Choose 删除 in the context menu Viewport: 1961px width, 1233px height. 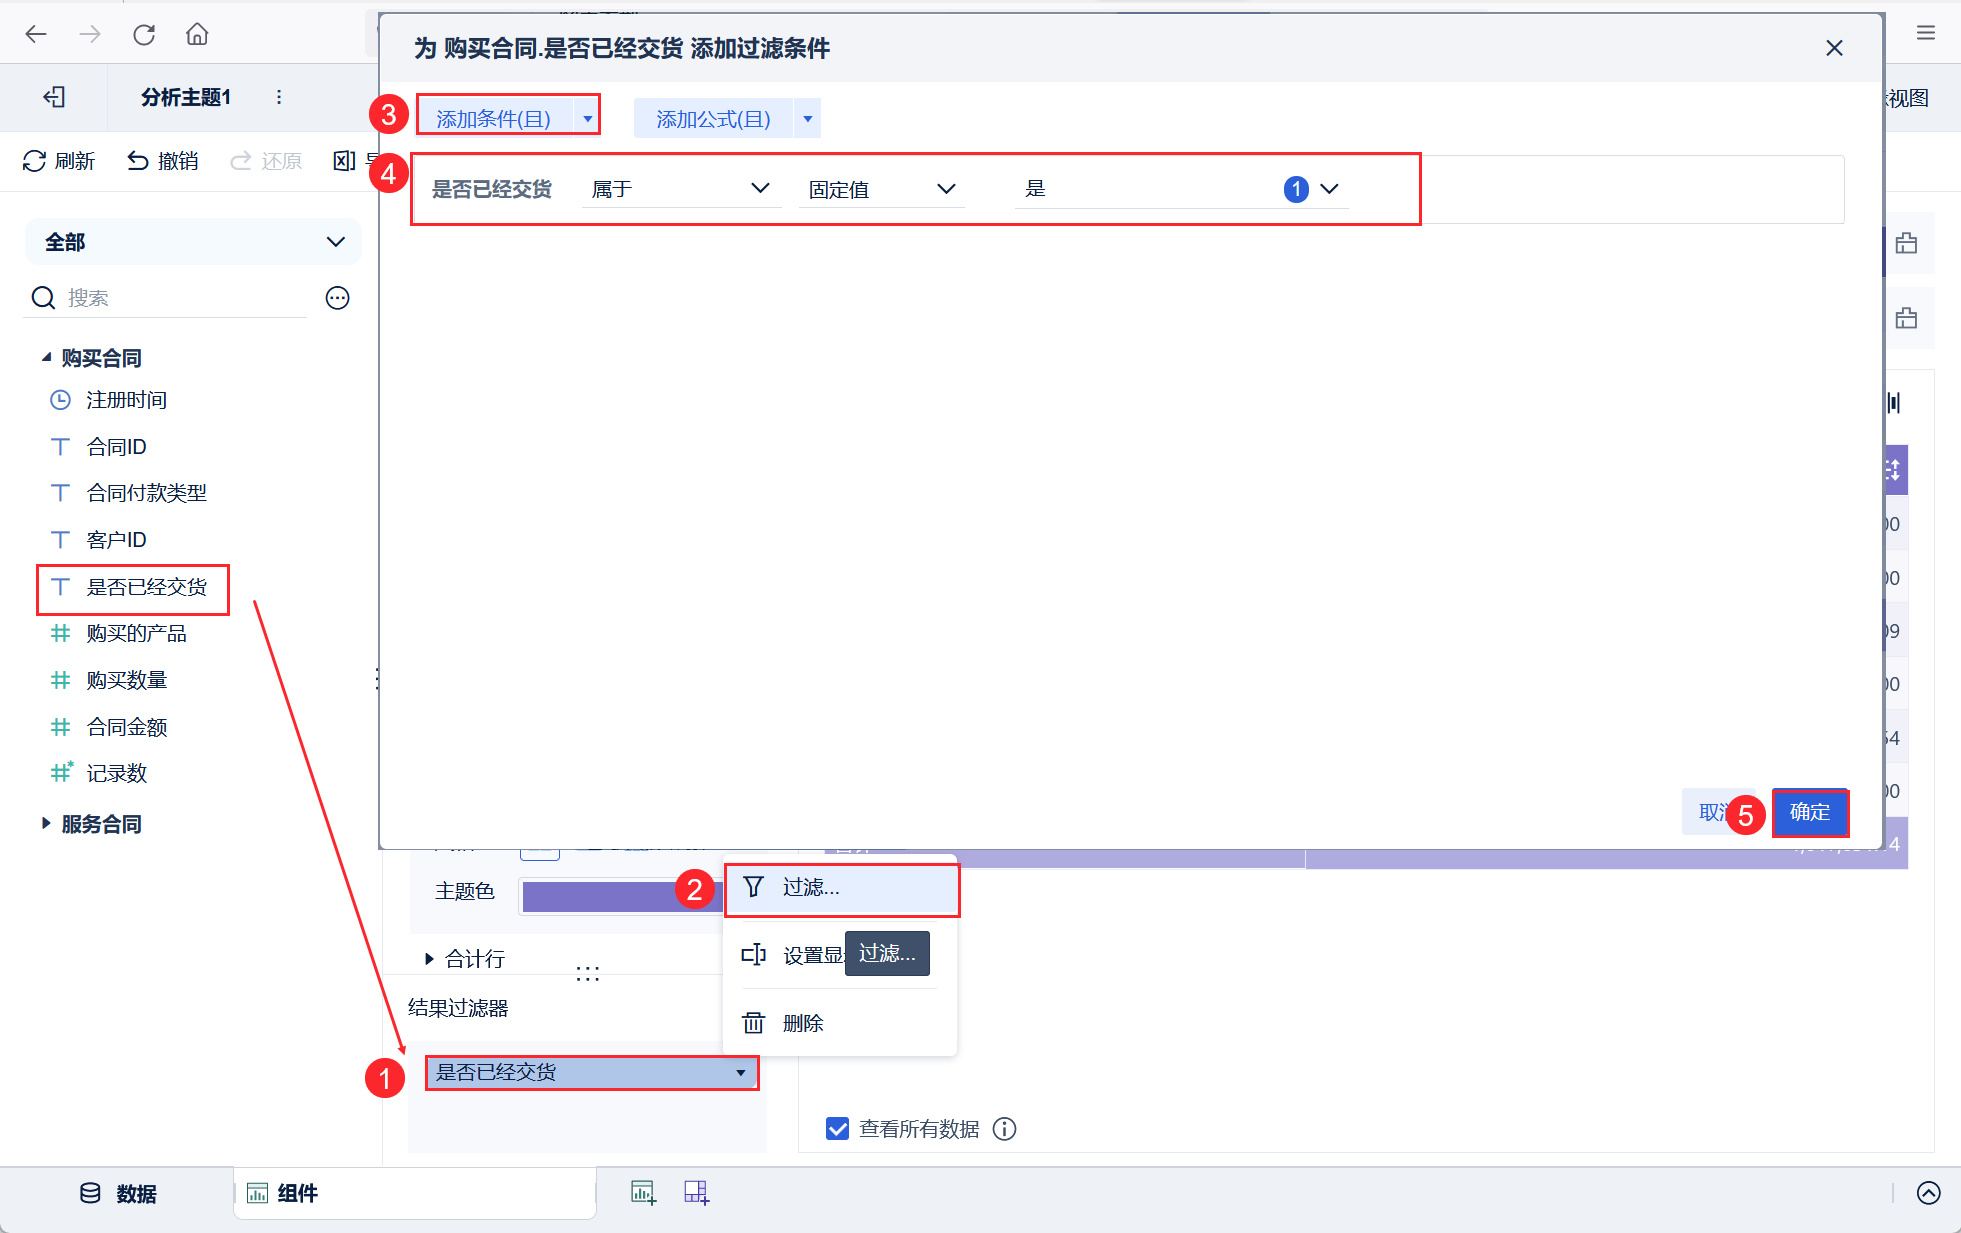(802, 1023)
